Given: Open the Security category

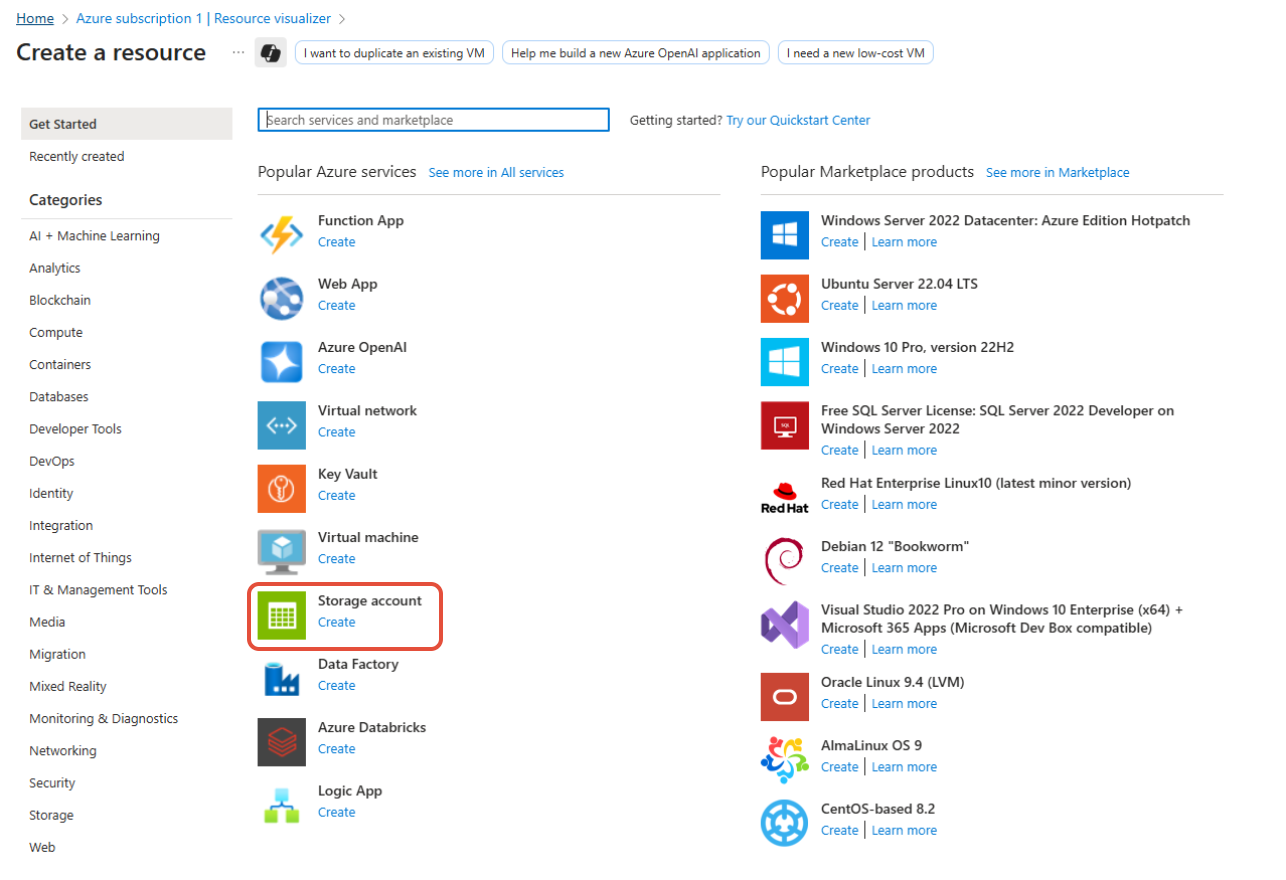Looking at the screenshot, I should [52, 783].
